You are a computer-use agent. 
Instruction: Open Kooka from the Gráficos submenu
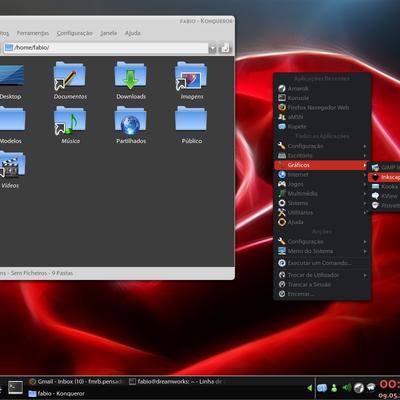(x=385, y=187)
